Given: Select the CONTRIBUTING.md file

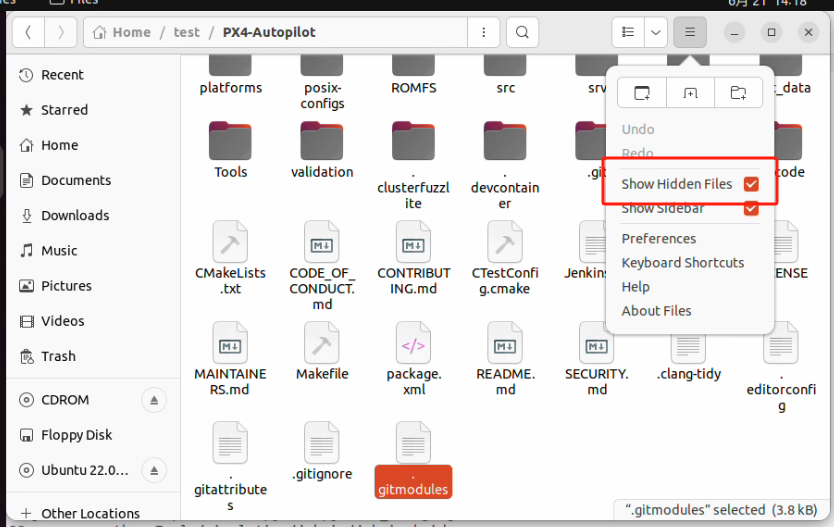Looking at the screenshot, I should [413, 258].
